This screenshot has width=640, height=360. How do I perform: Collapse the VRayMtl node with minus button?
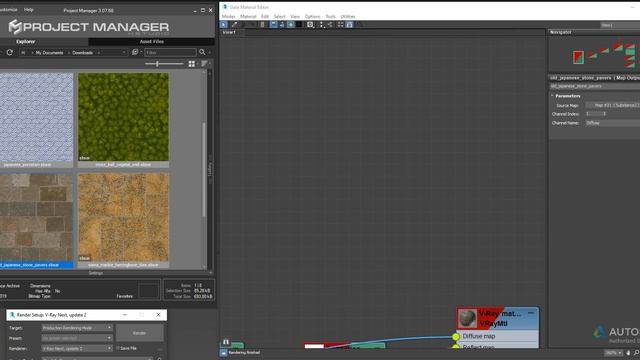pos(531,313)
